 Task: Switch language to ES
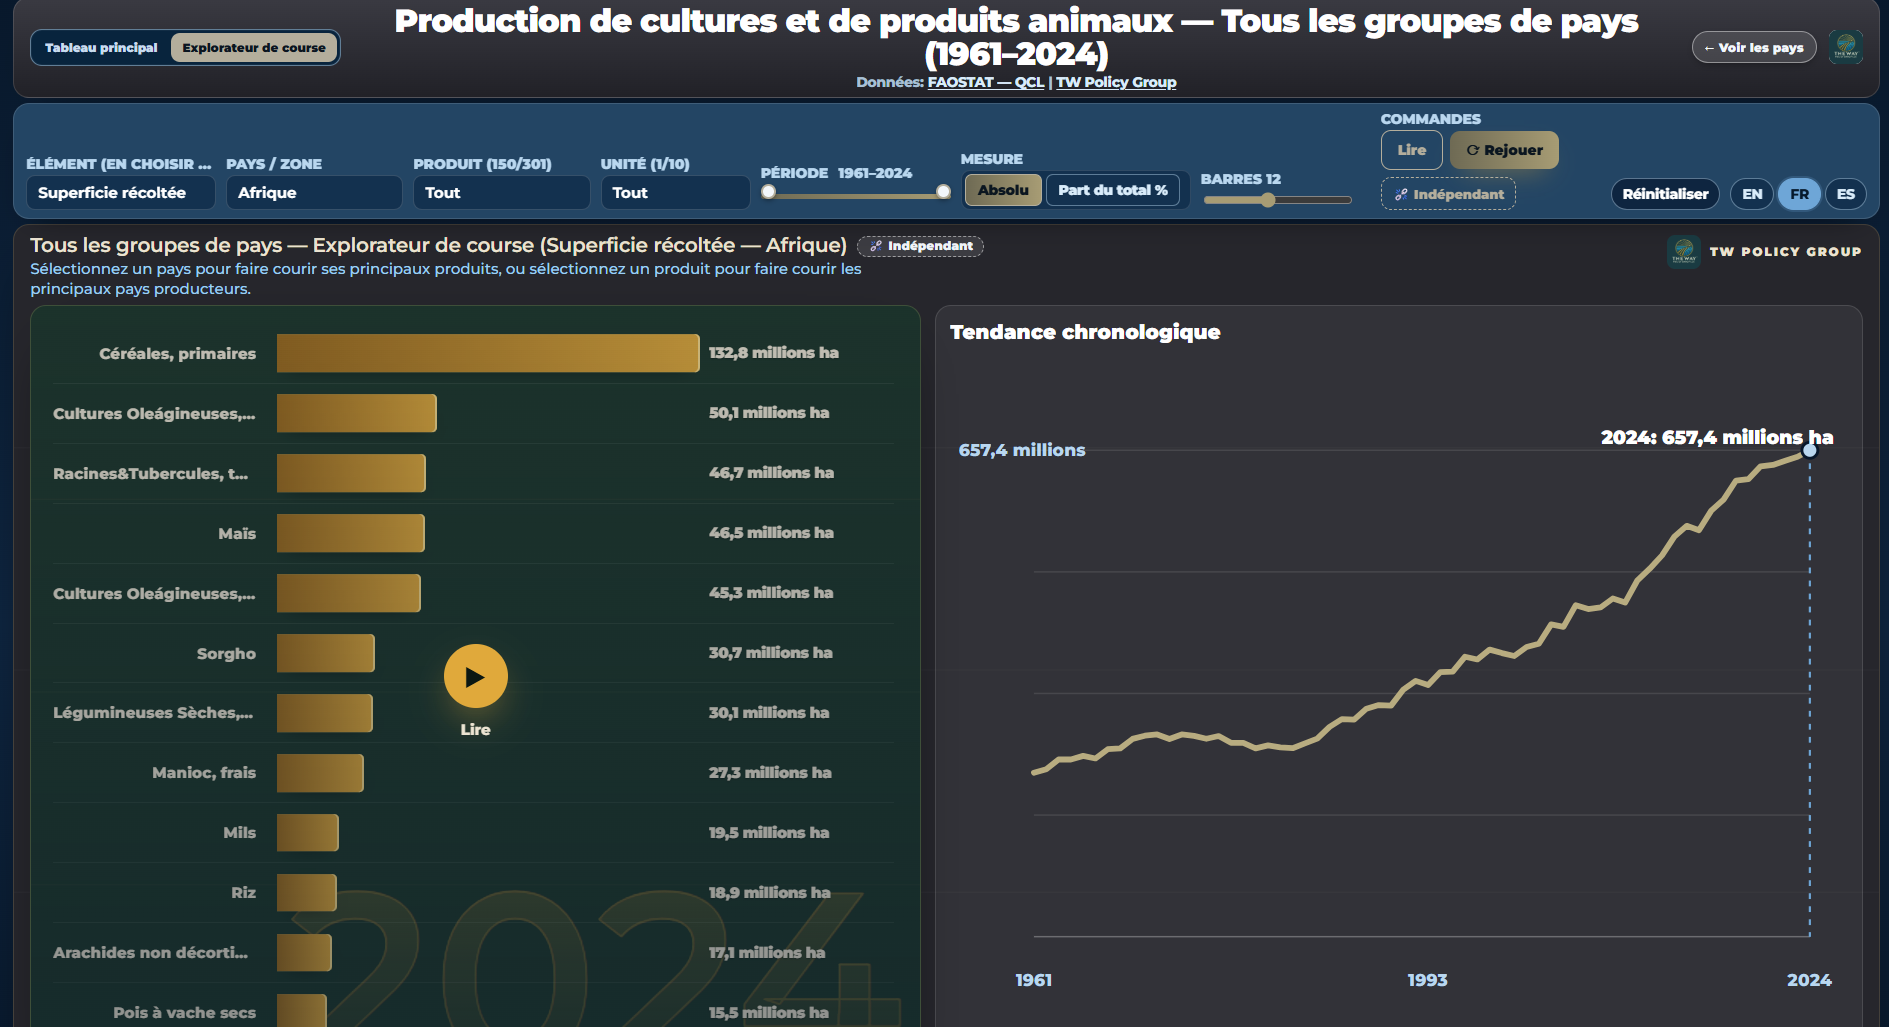tap(1846, 194)
